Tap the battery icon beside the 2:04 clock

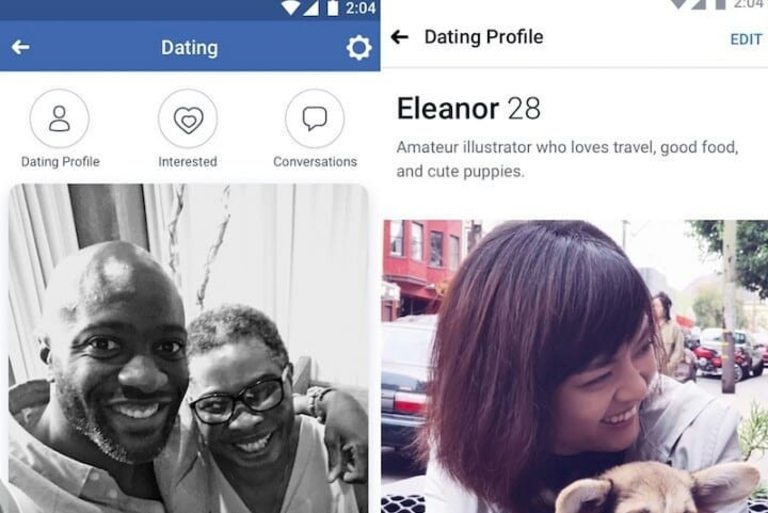tap(333, 8)
